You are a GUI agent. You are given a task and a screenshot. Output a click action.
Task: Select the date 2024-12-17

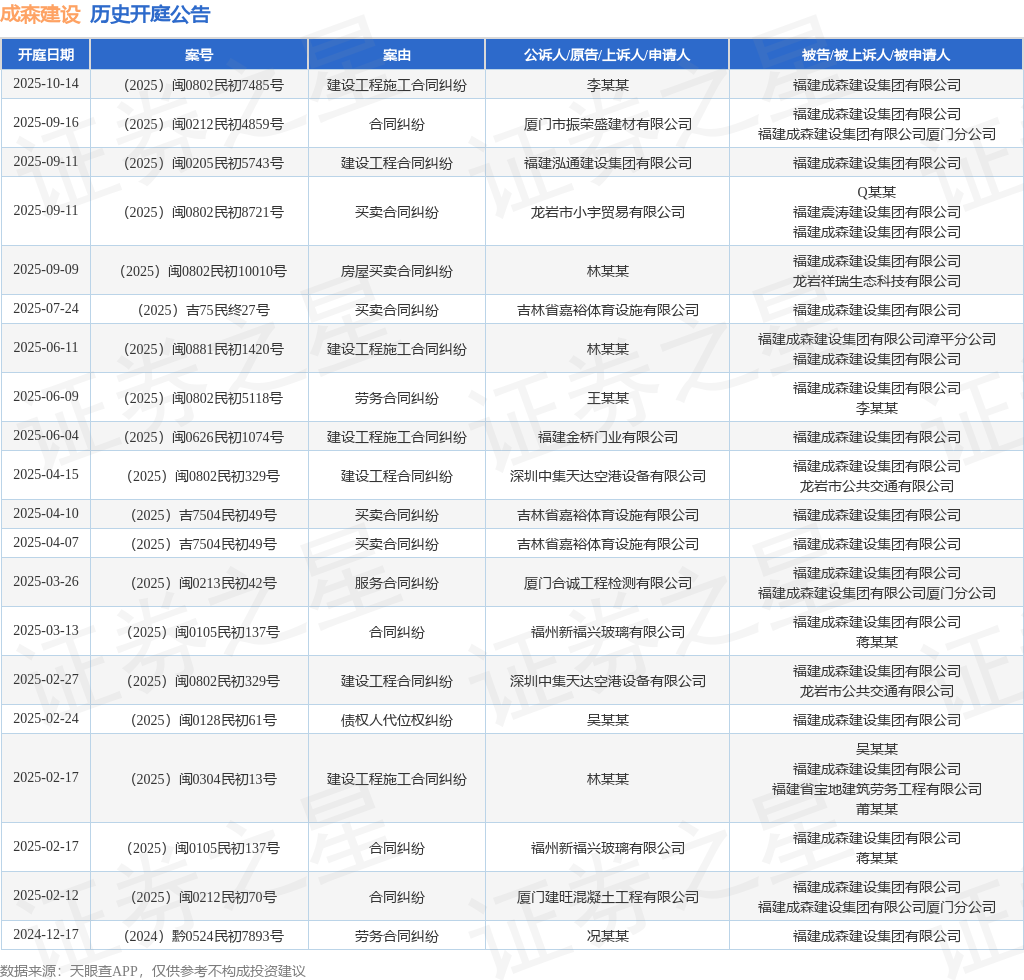pos(46,935)
